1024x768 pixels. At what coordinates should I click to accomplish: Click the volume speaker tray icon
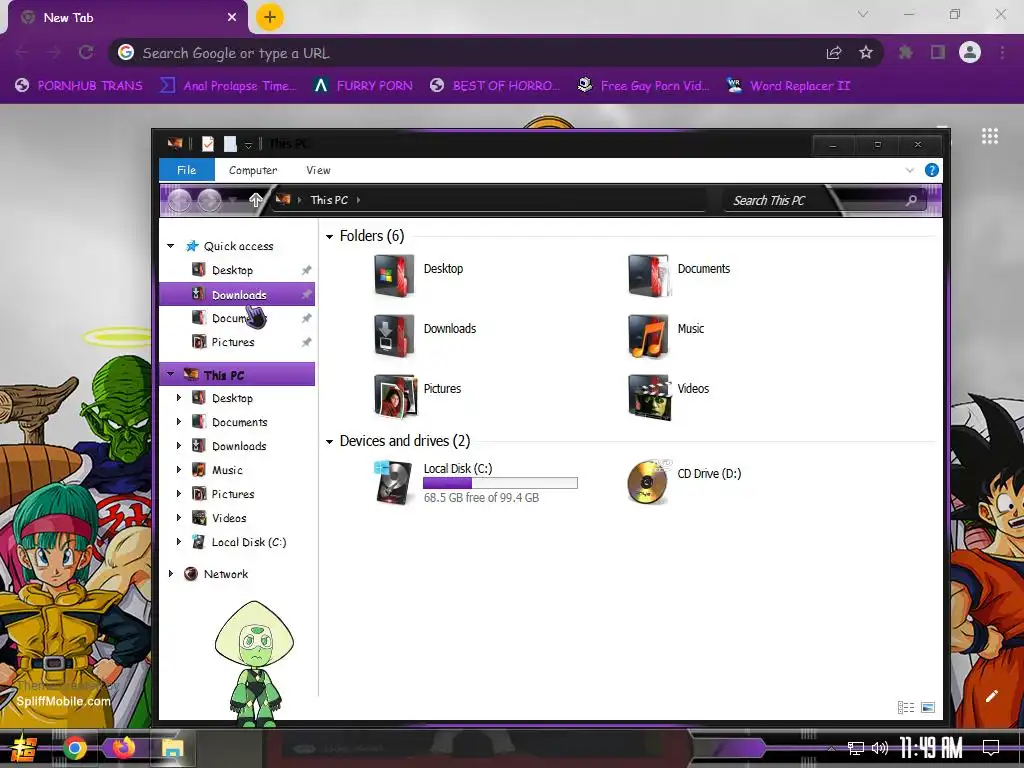pos(880,748)
